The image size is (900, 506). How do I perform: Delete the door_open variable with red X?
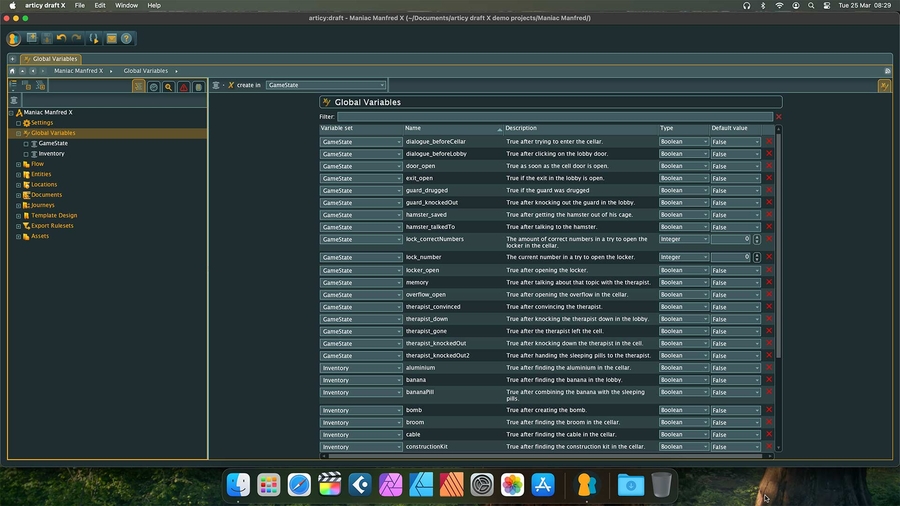point(769,166)
